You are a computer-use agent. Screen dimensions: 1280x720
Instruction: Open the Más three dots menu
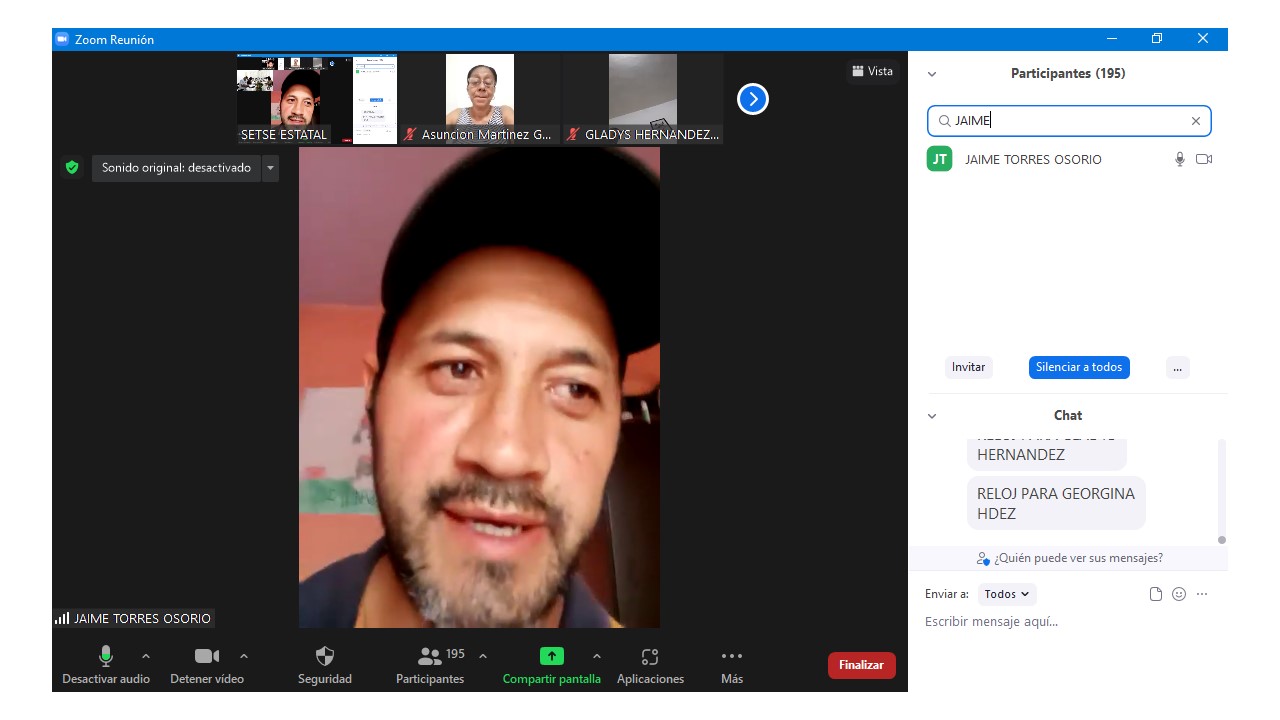(732, 656)
